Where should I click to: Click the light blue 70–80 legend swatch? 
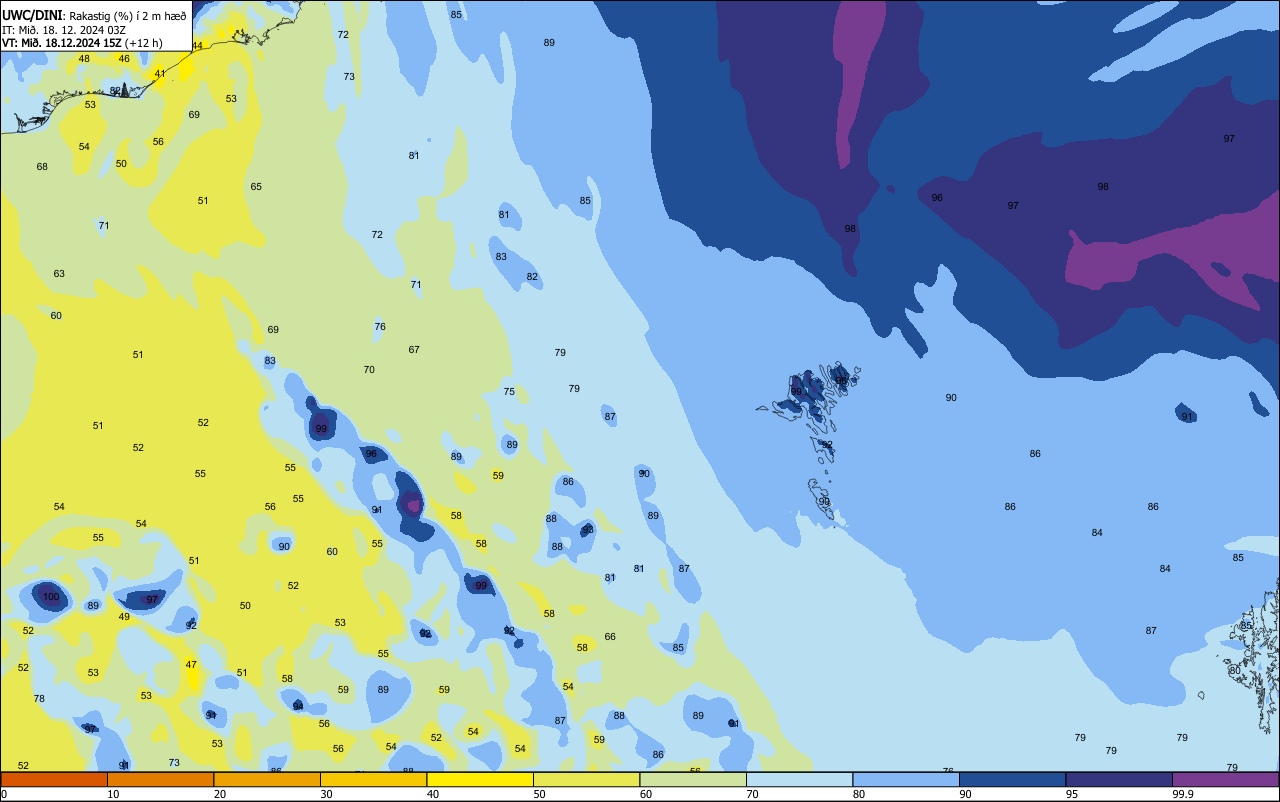(x=799, y=779)
